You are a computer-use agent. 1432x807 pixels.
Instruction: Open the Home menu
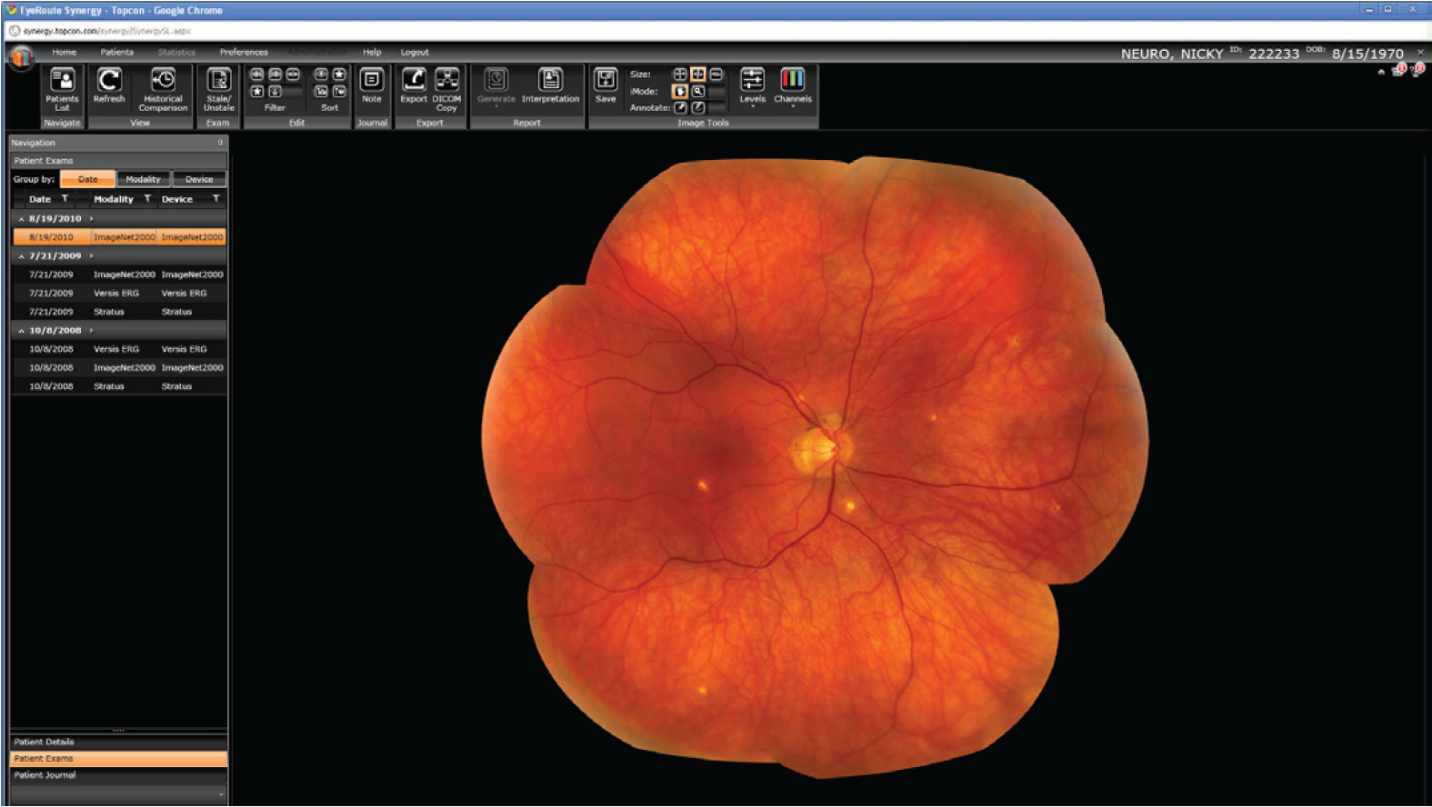pyautogui.click(x=64, y=52)
